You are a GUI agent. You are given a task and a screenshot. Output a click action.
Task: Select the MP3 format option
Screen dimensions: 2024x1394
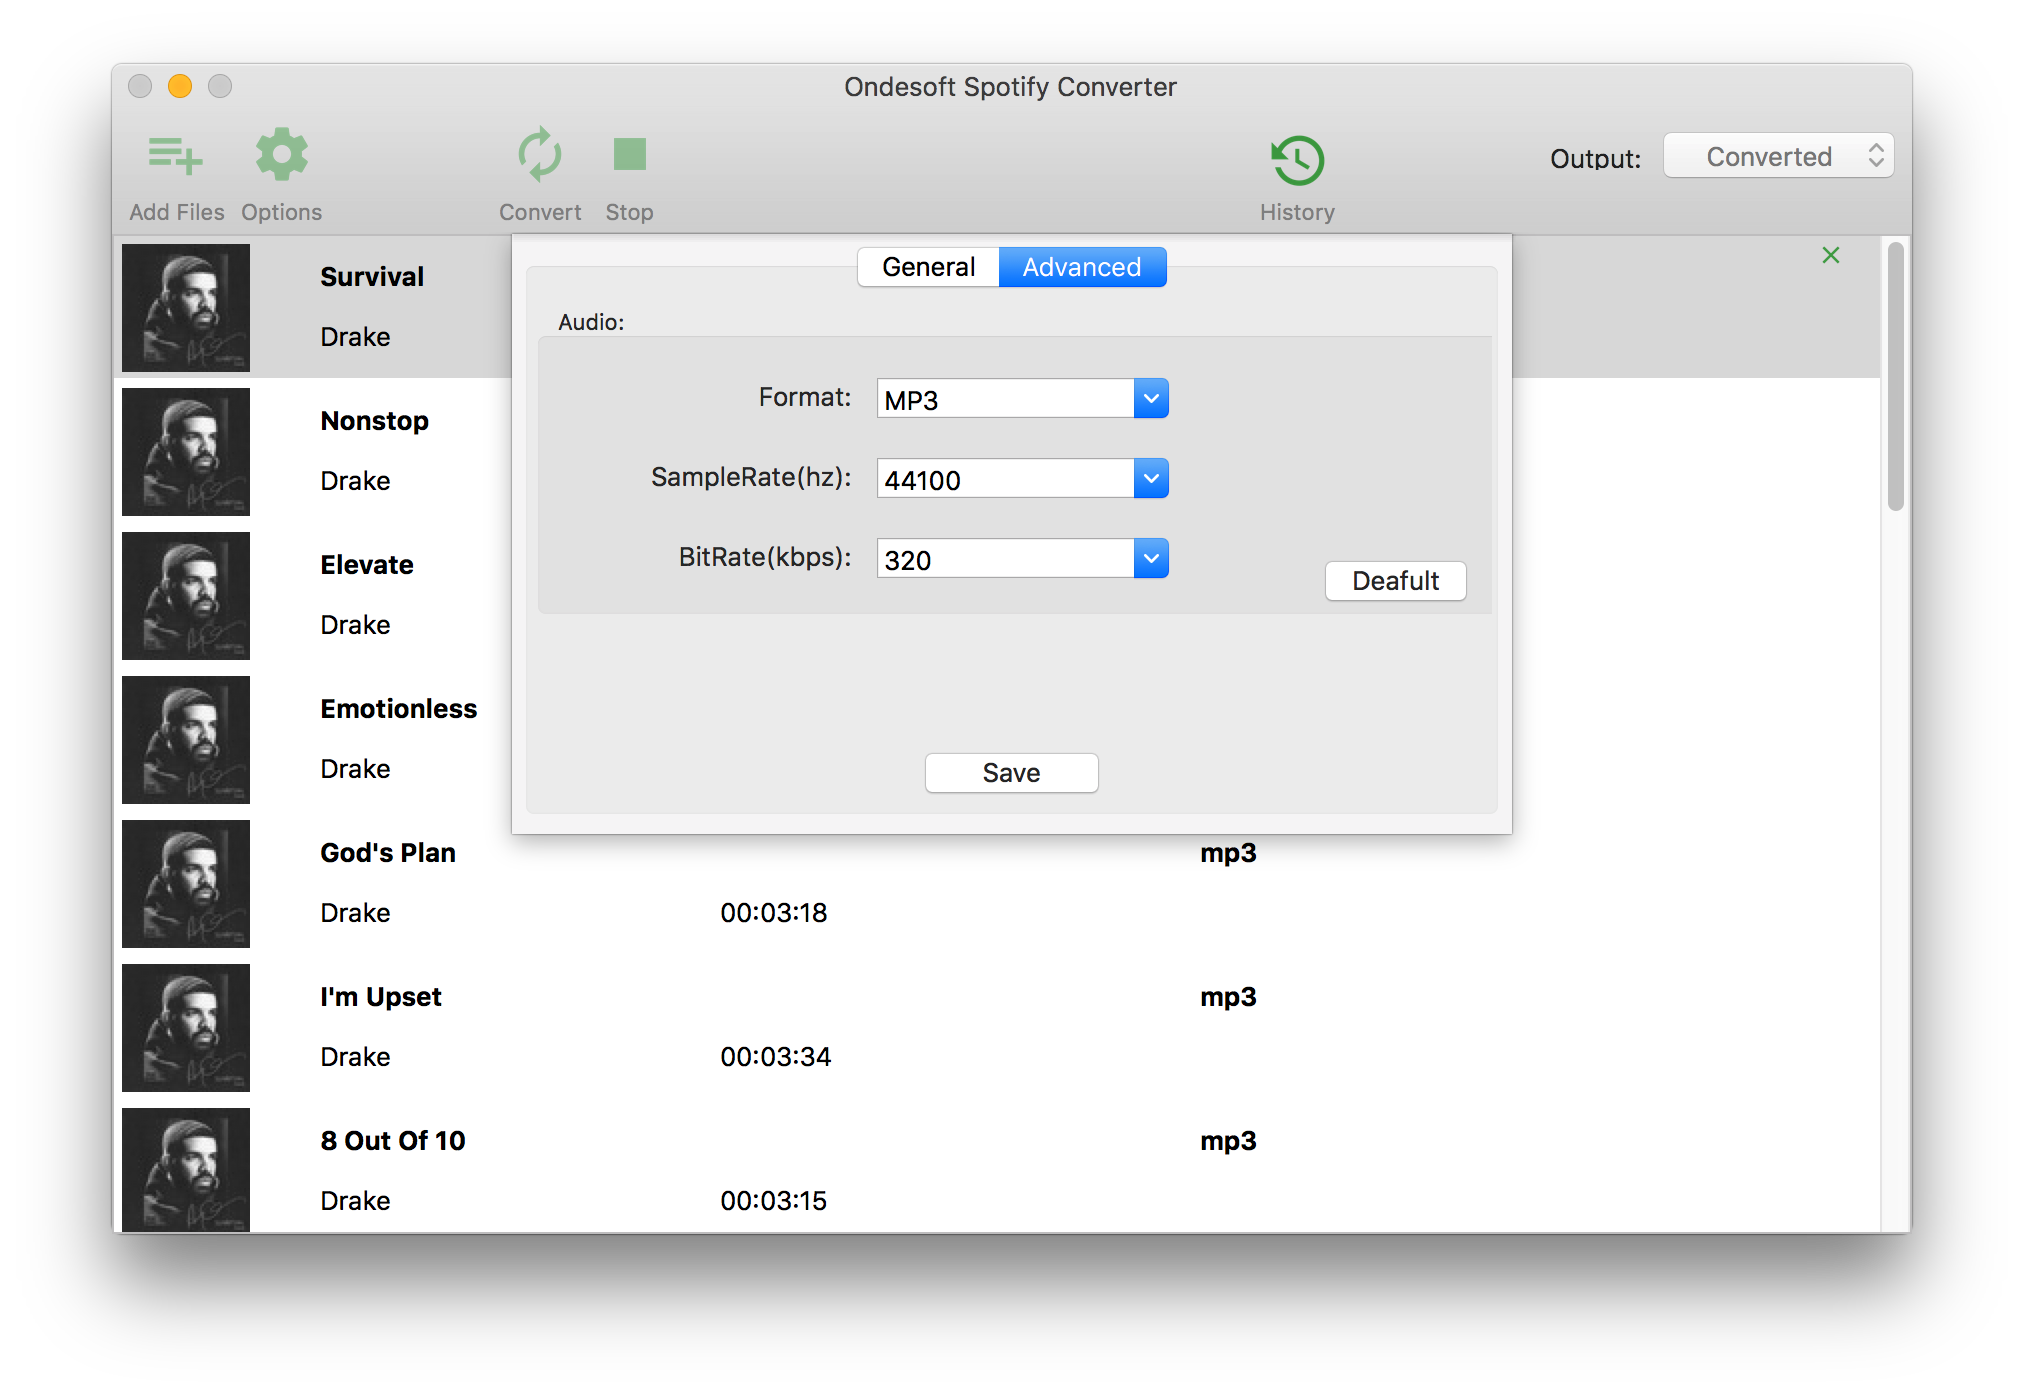1021,400
